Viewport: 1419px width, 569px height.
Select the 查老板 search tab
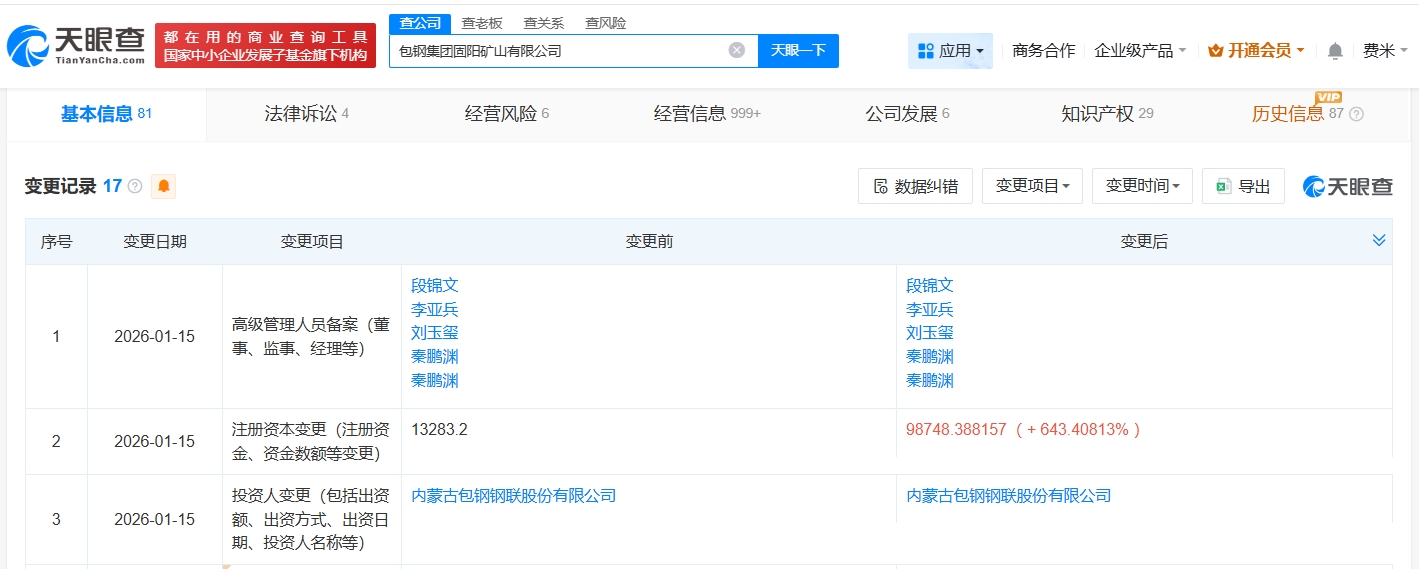pos(482,23)
